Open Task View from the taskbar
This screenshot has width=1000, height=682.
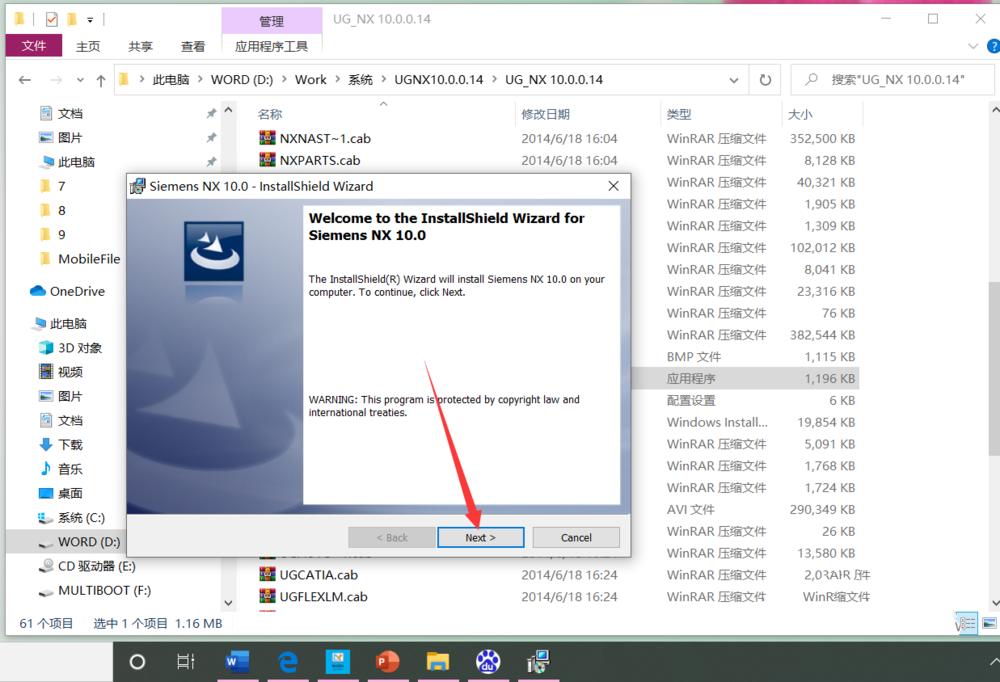(185, 661)
